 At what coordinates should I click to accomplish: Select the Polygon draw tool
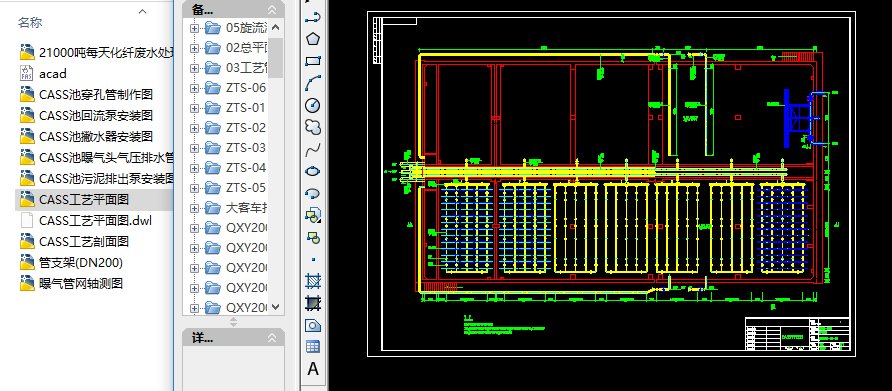(x=313, y=39)
